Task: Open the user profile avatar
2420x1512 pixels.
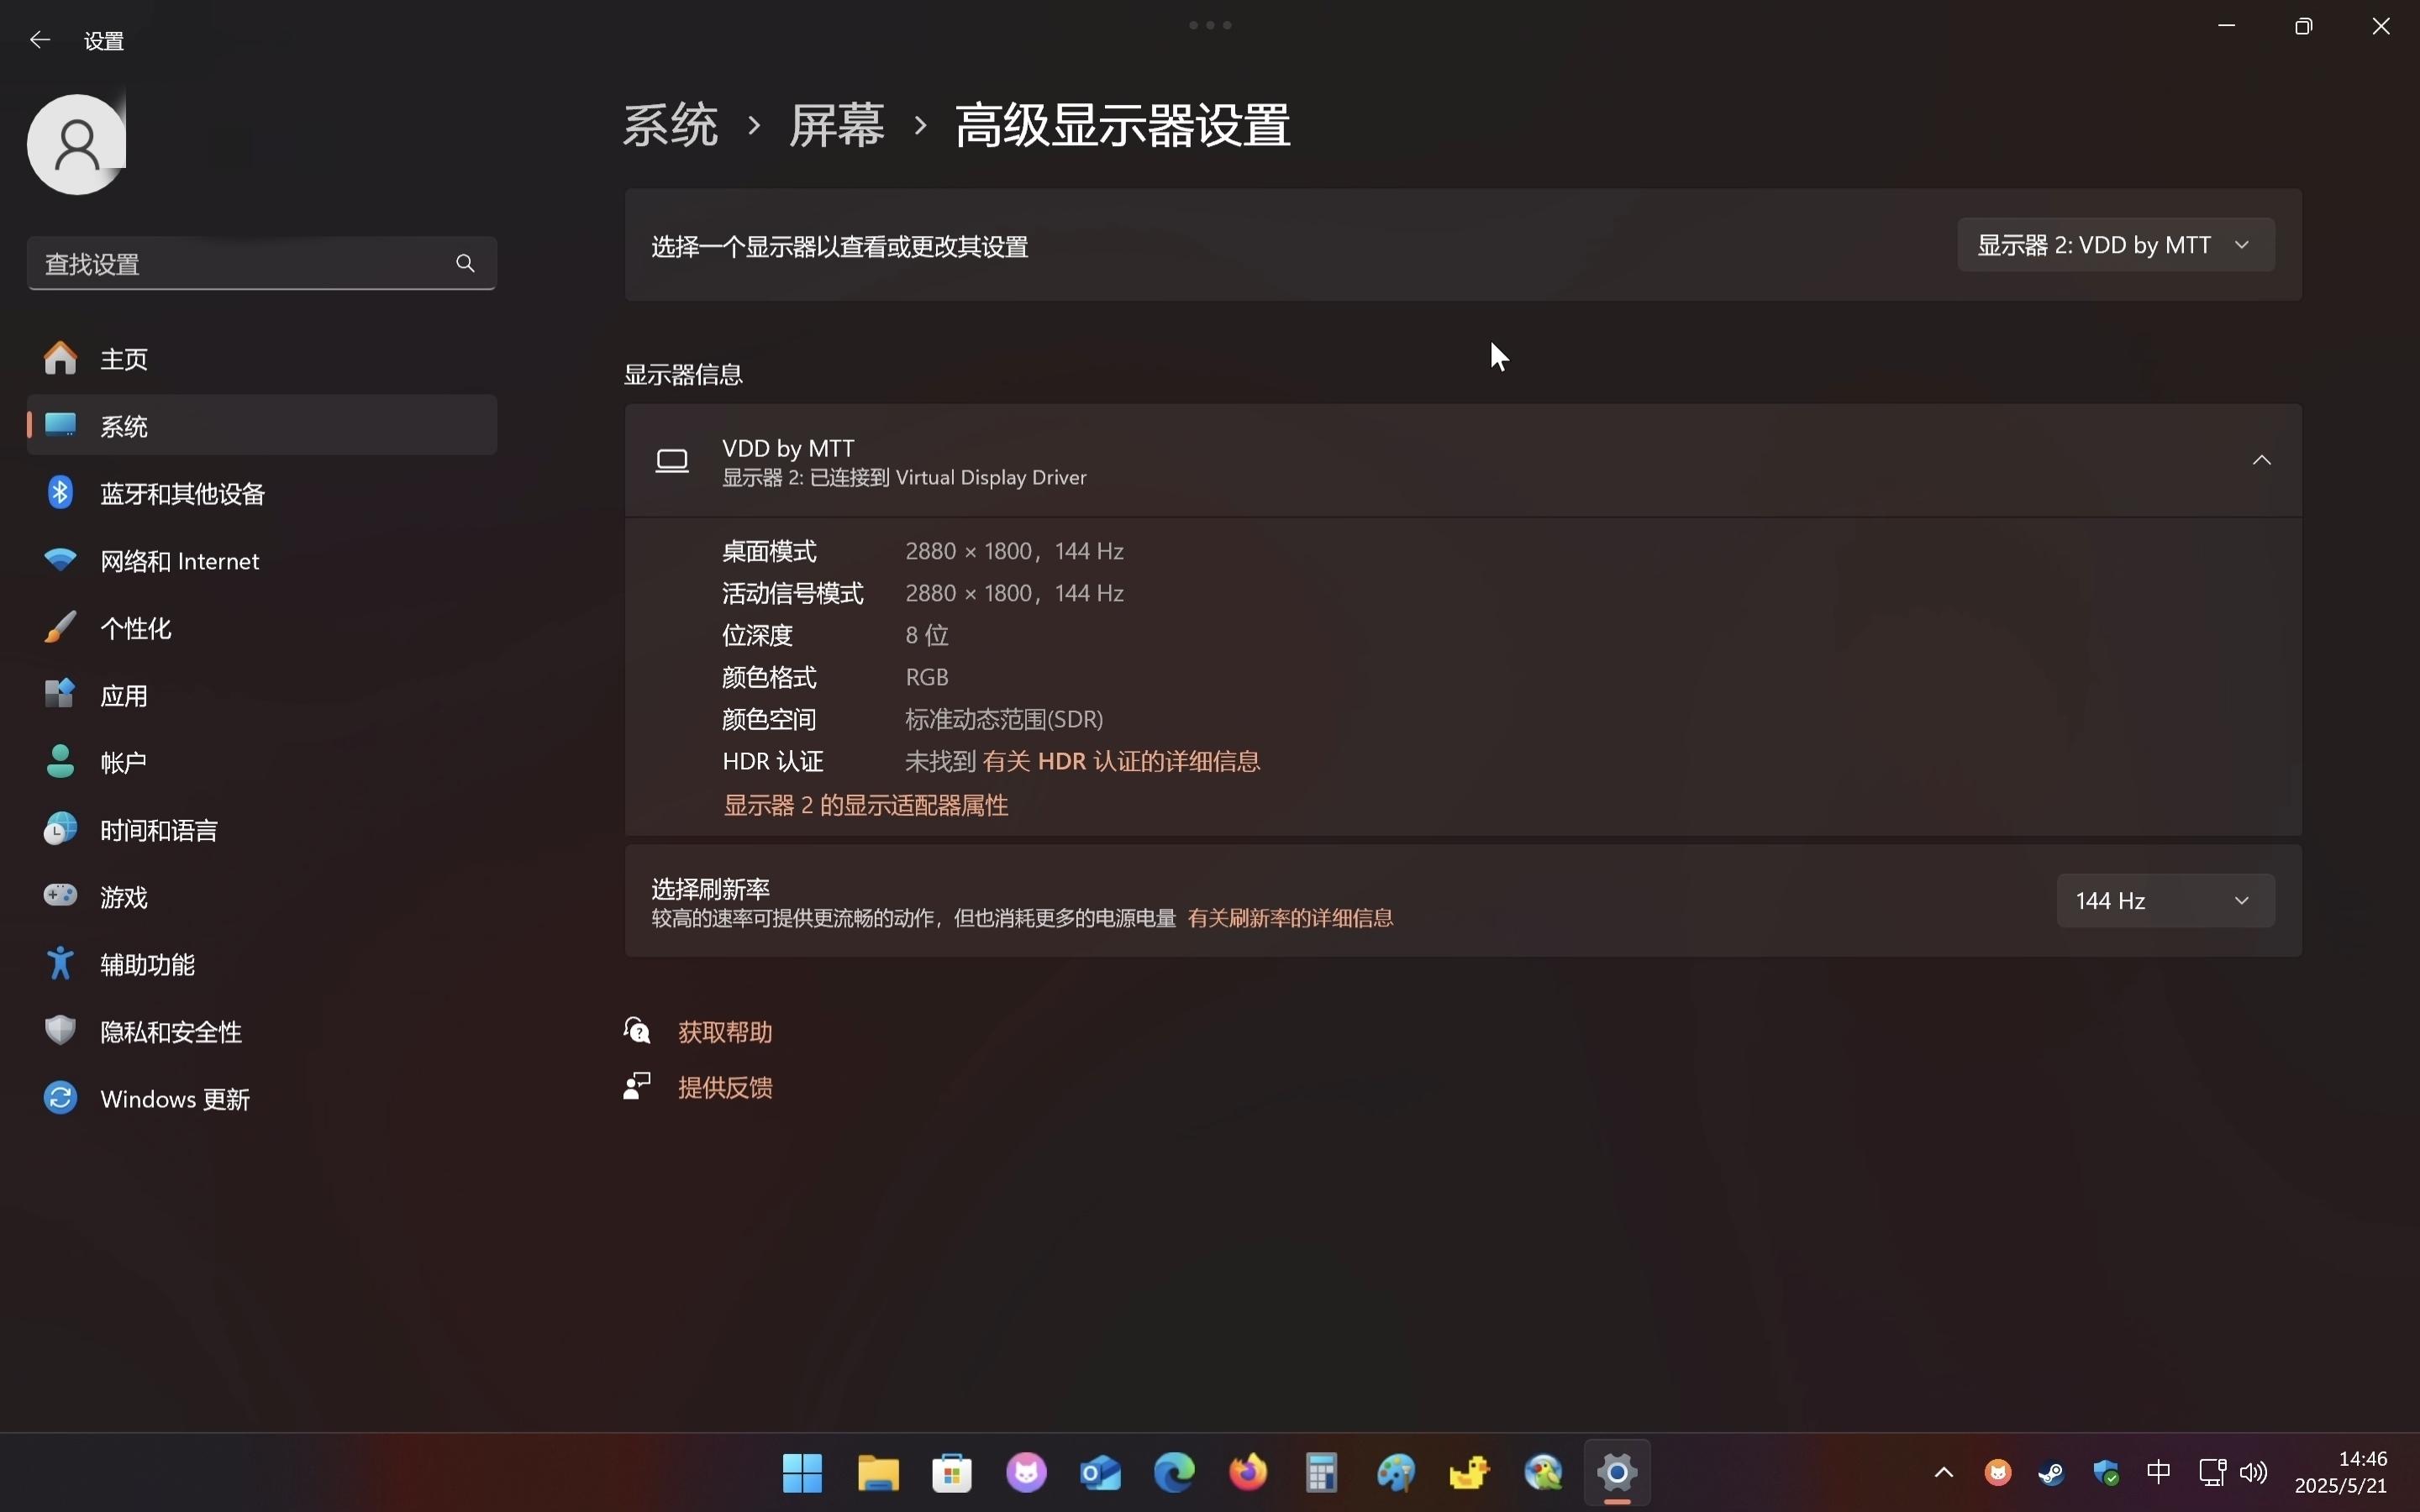Action: (77, 144)
